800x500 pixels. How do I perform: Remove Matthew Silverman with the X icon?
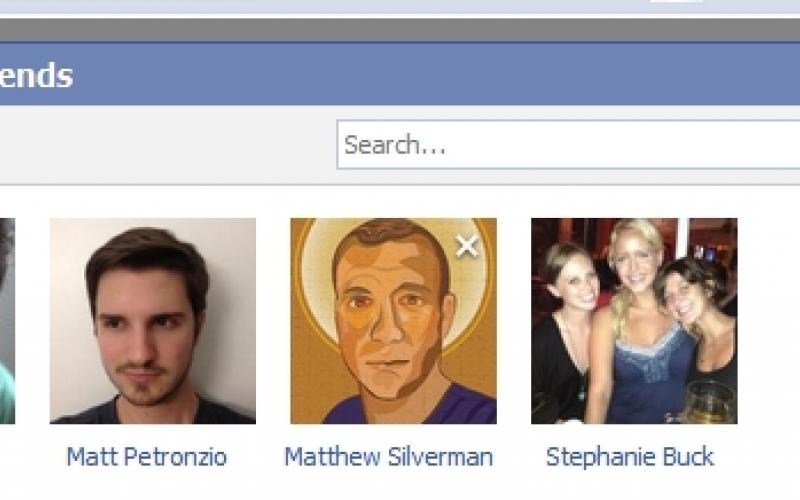pyautogui.click(x=467, y=246)
